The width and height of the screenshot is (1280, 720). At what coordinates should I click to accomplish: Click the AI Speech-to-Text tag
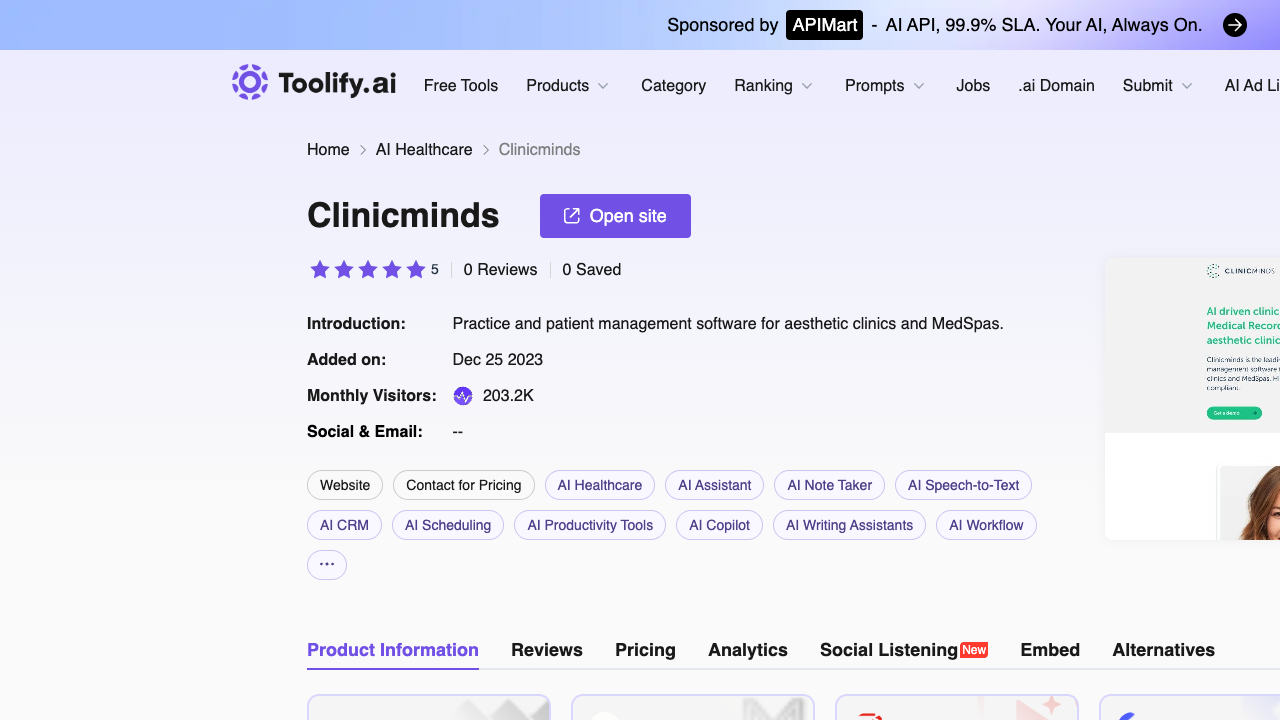[x=964, y=485]
